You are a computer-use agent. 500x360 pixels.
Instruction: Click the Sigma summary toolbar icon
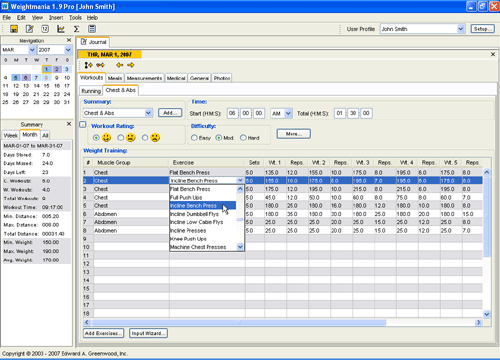[x=76, y=29]
